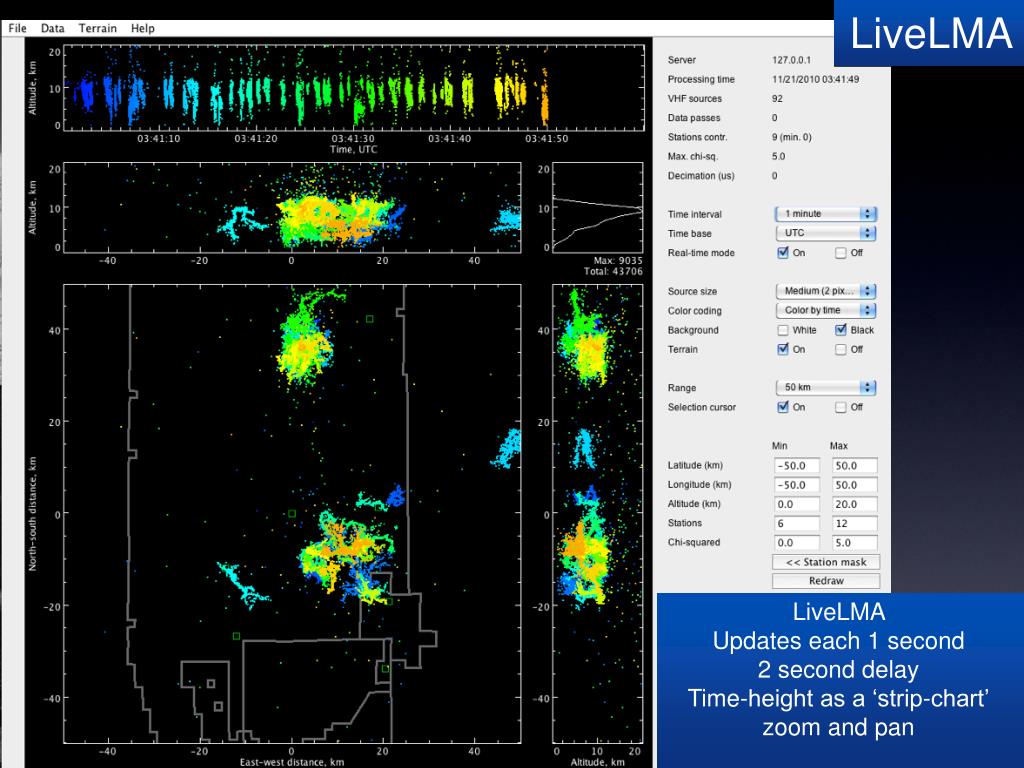Click the Max. chi-sq. value 5.0
Screen dimensions: 1024x768
pyautogui.click(x=778, y=157)
